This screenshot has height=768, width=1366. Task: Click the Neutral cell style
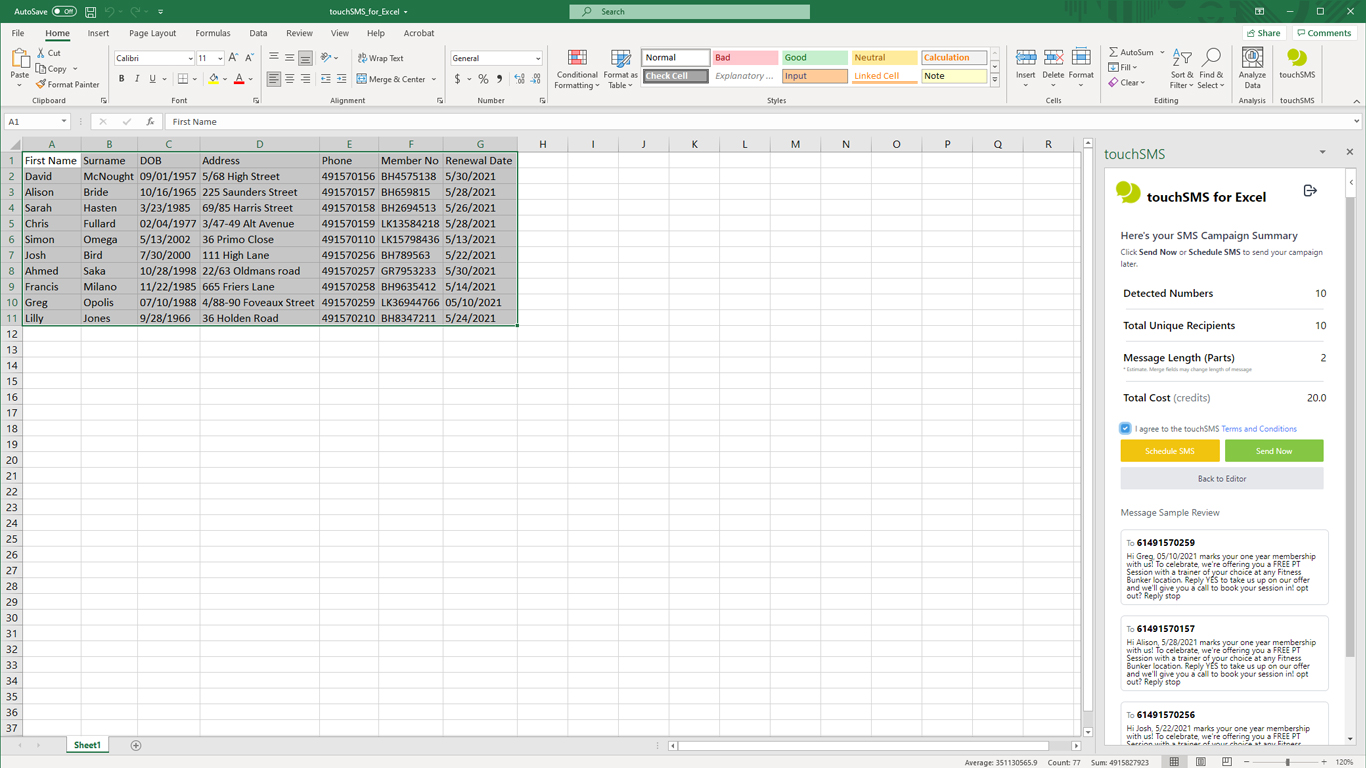(x=884, y=58)
